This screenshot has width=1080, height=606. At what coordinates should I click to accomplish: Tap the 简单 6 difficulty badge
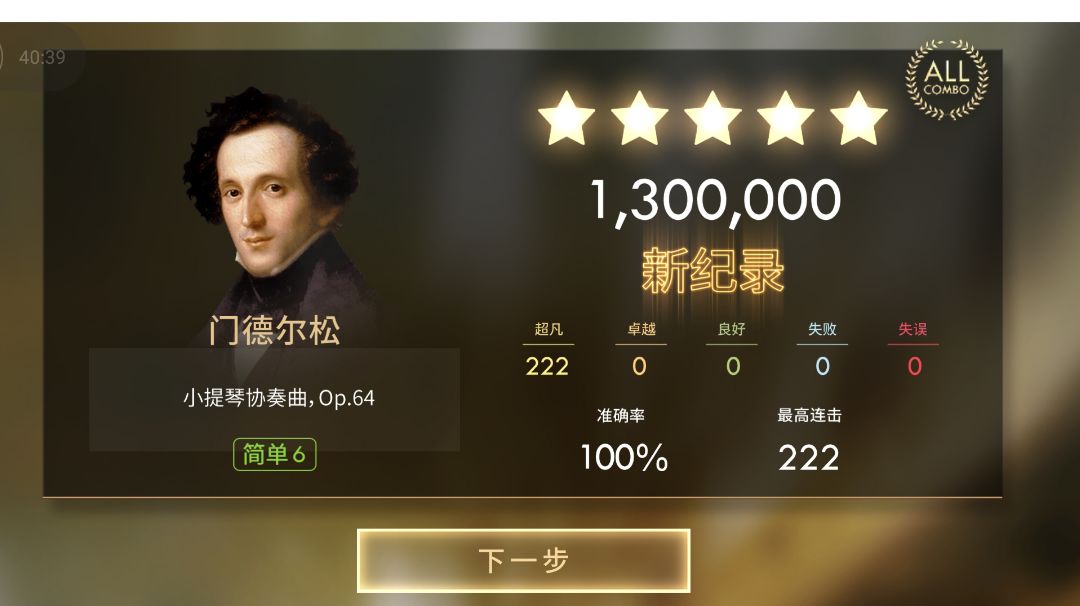(x=275, y=454)
